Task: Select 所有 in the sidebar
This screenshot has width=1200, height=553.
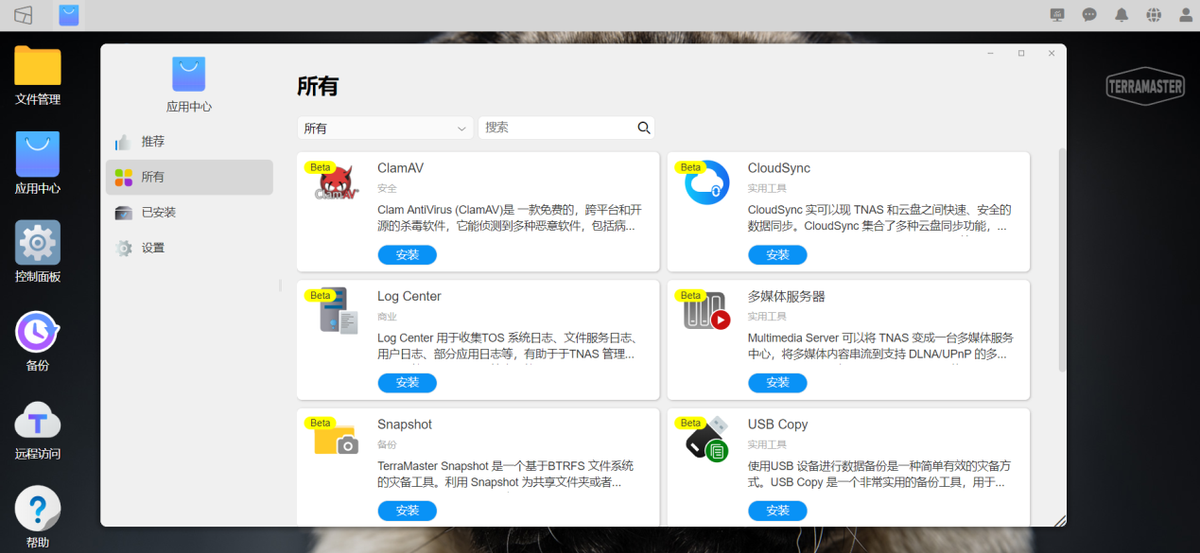Action: point(189,177)
